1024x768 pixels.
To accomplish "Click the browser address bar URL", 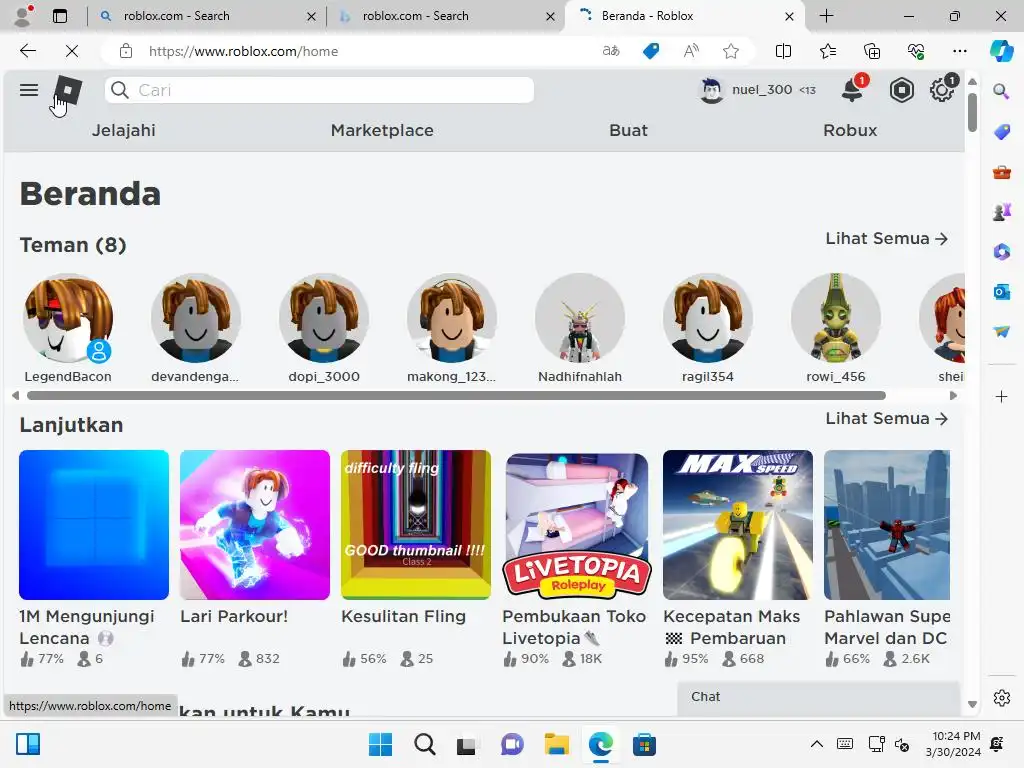I will (243, 51).
